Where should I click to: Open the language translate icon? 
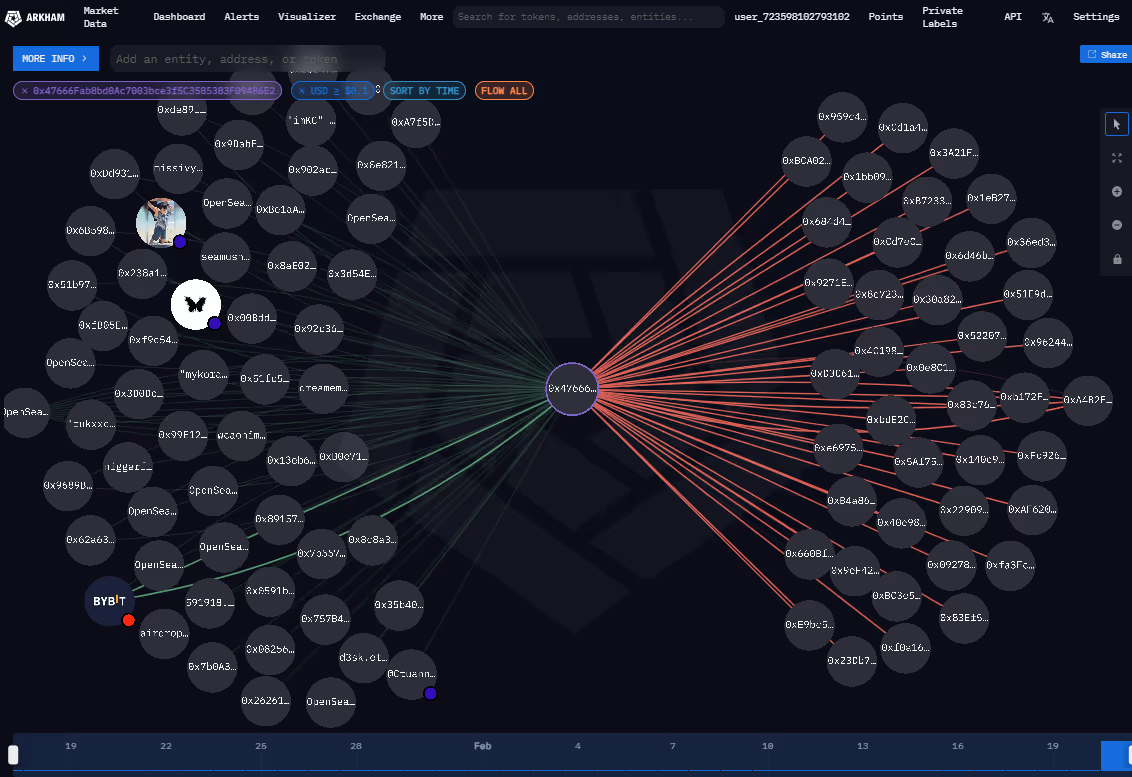1048,17
